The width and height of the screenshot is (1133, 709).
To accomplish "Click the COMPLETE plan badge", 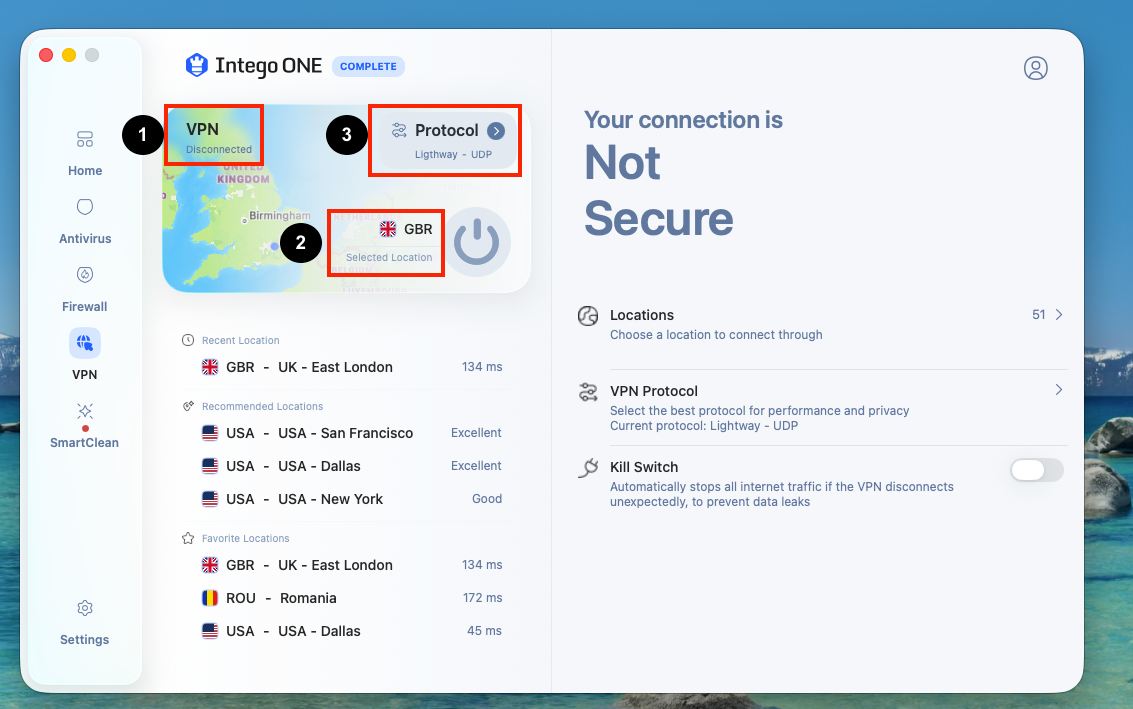I will click(369, 66).
